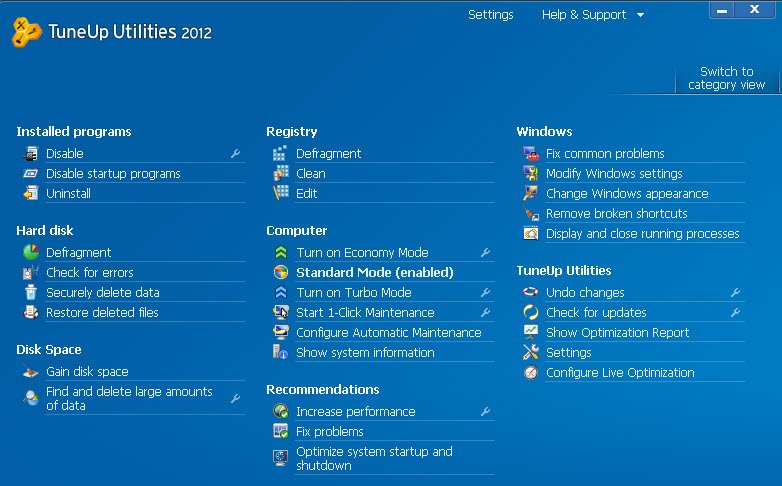Click the Restore deleted files icon

pyautogui.click(x=30, y=312)
